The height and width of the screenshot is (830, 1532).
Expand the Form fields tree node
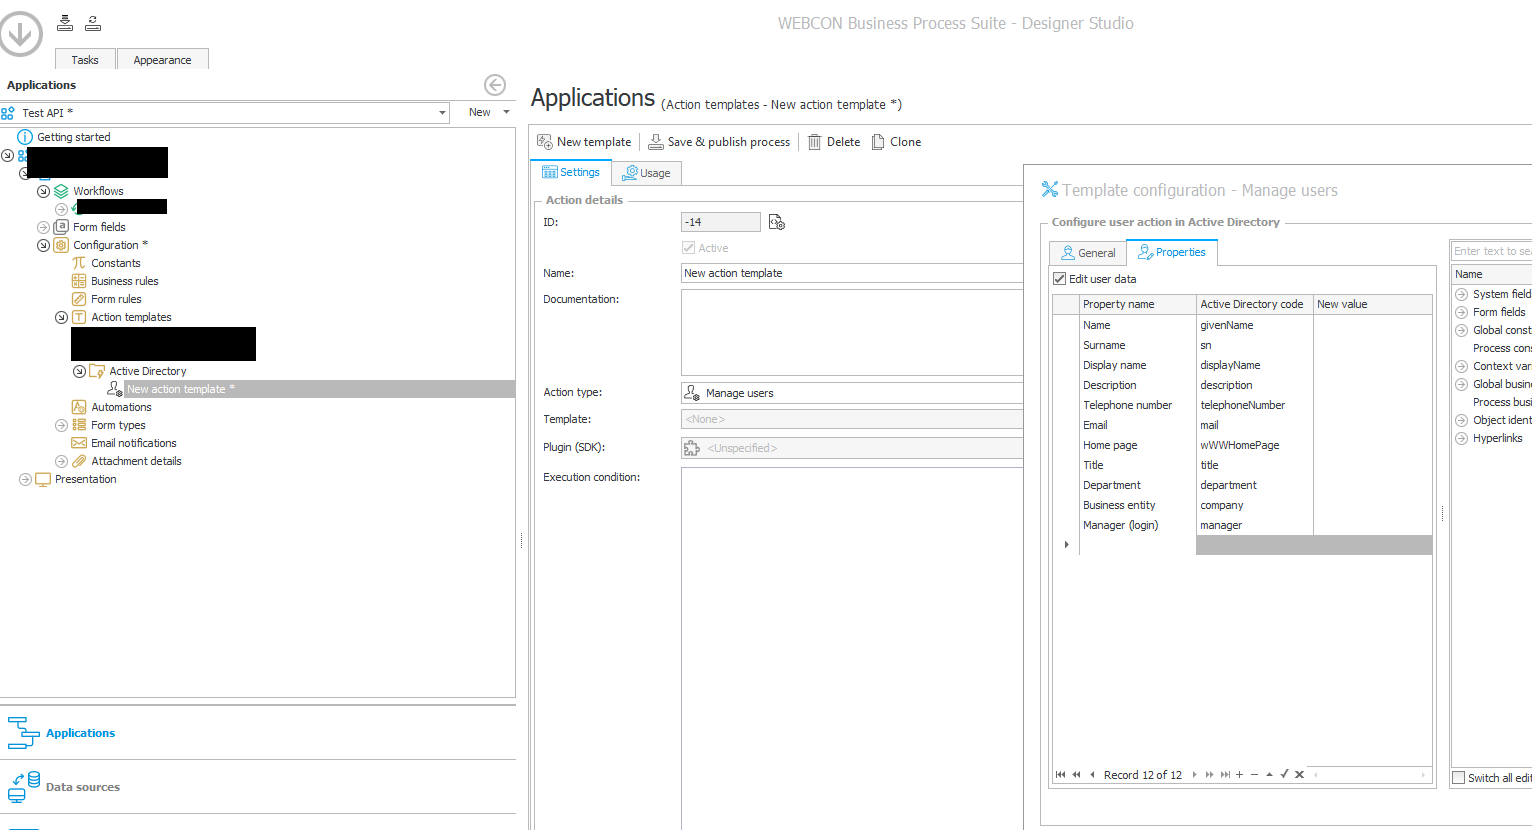click(43, 227)
